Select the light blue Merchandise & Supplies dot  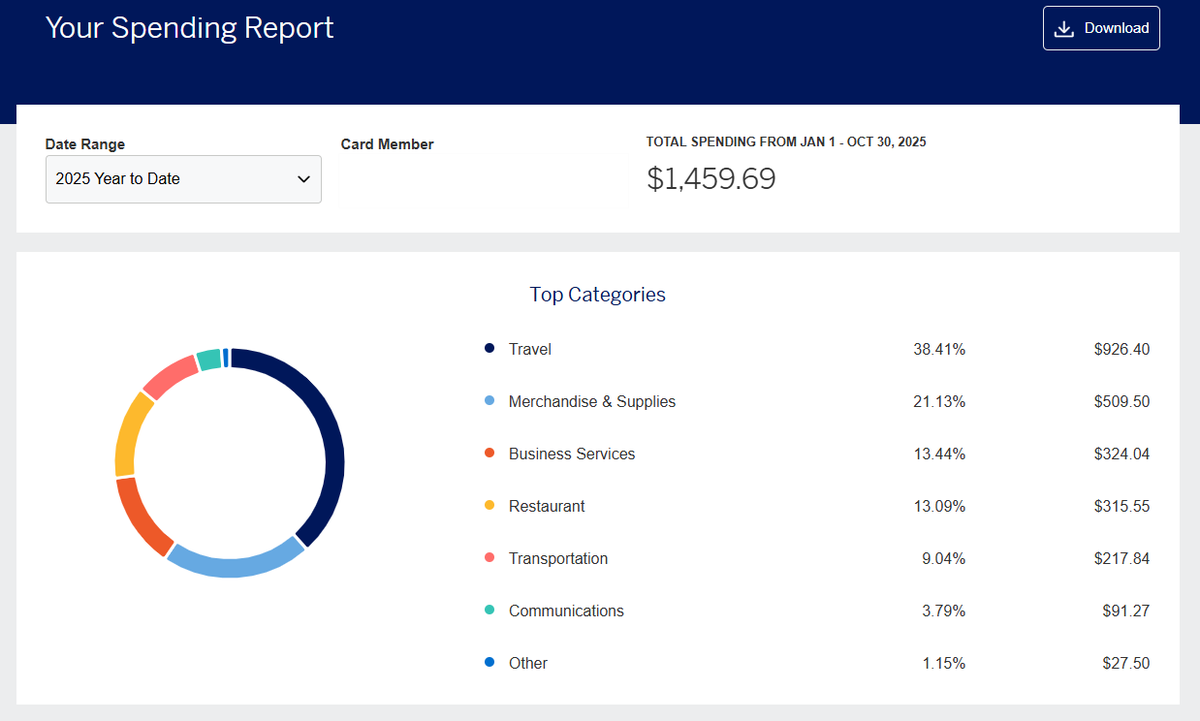pos(489,401)
